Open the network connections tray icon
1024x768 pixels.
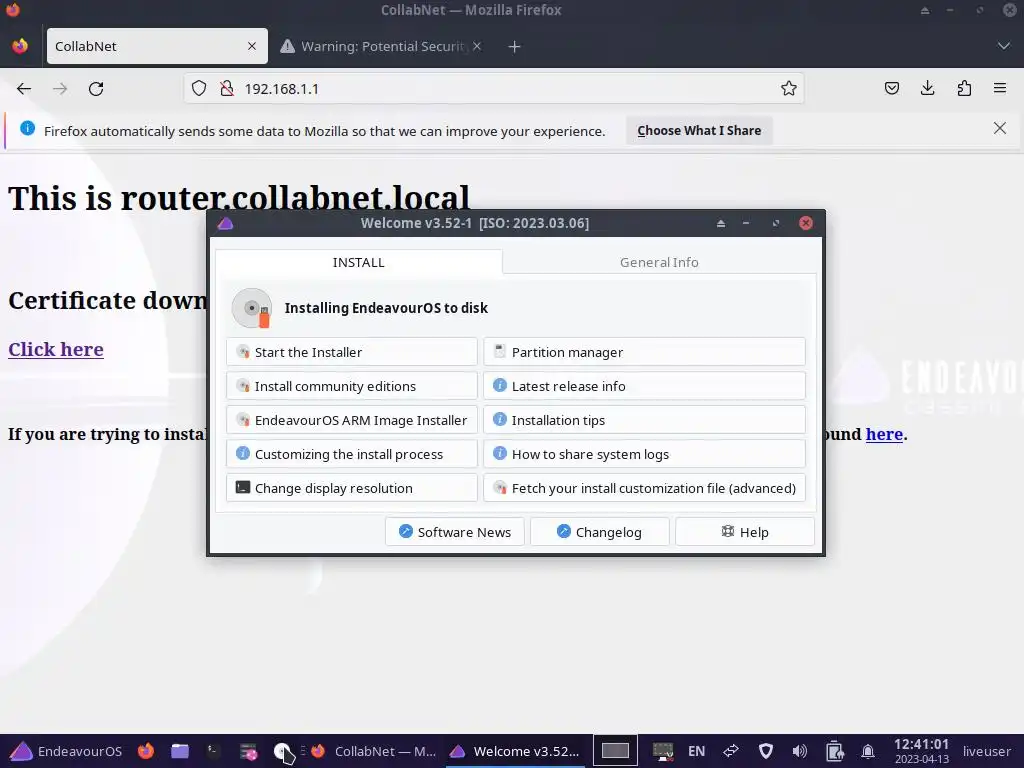click(731, 751)
